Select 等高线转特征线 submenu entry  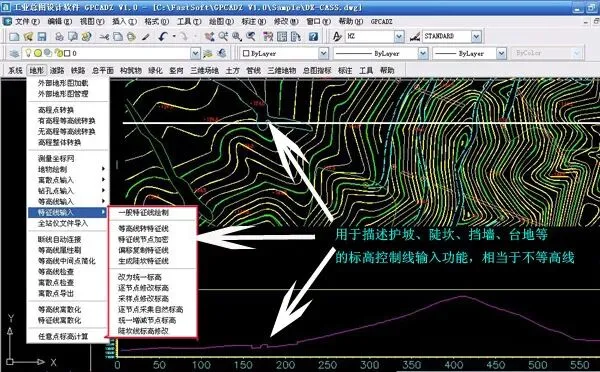pos(143,229)
